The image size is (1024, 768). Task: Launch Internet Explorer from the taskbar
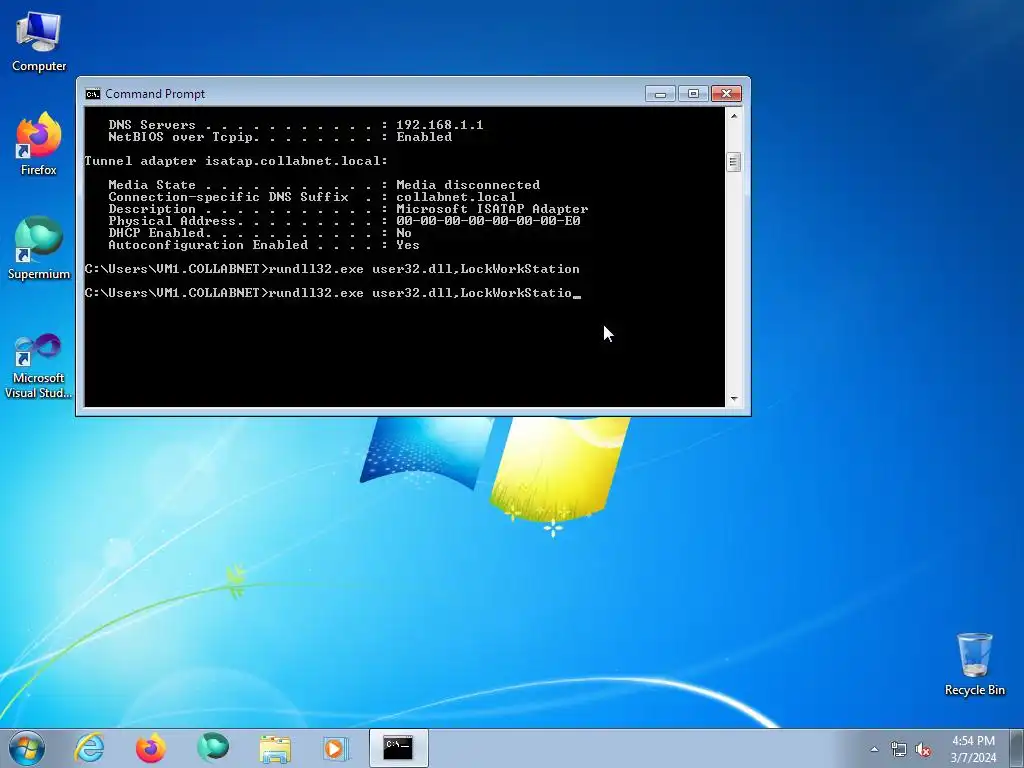89,748
